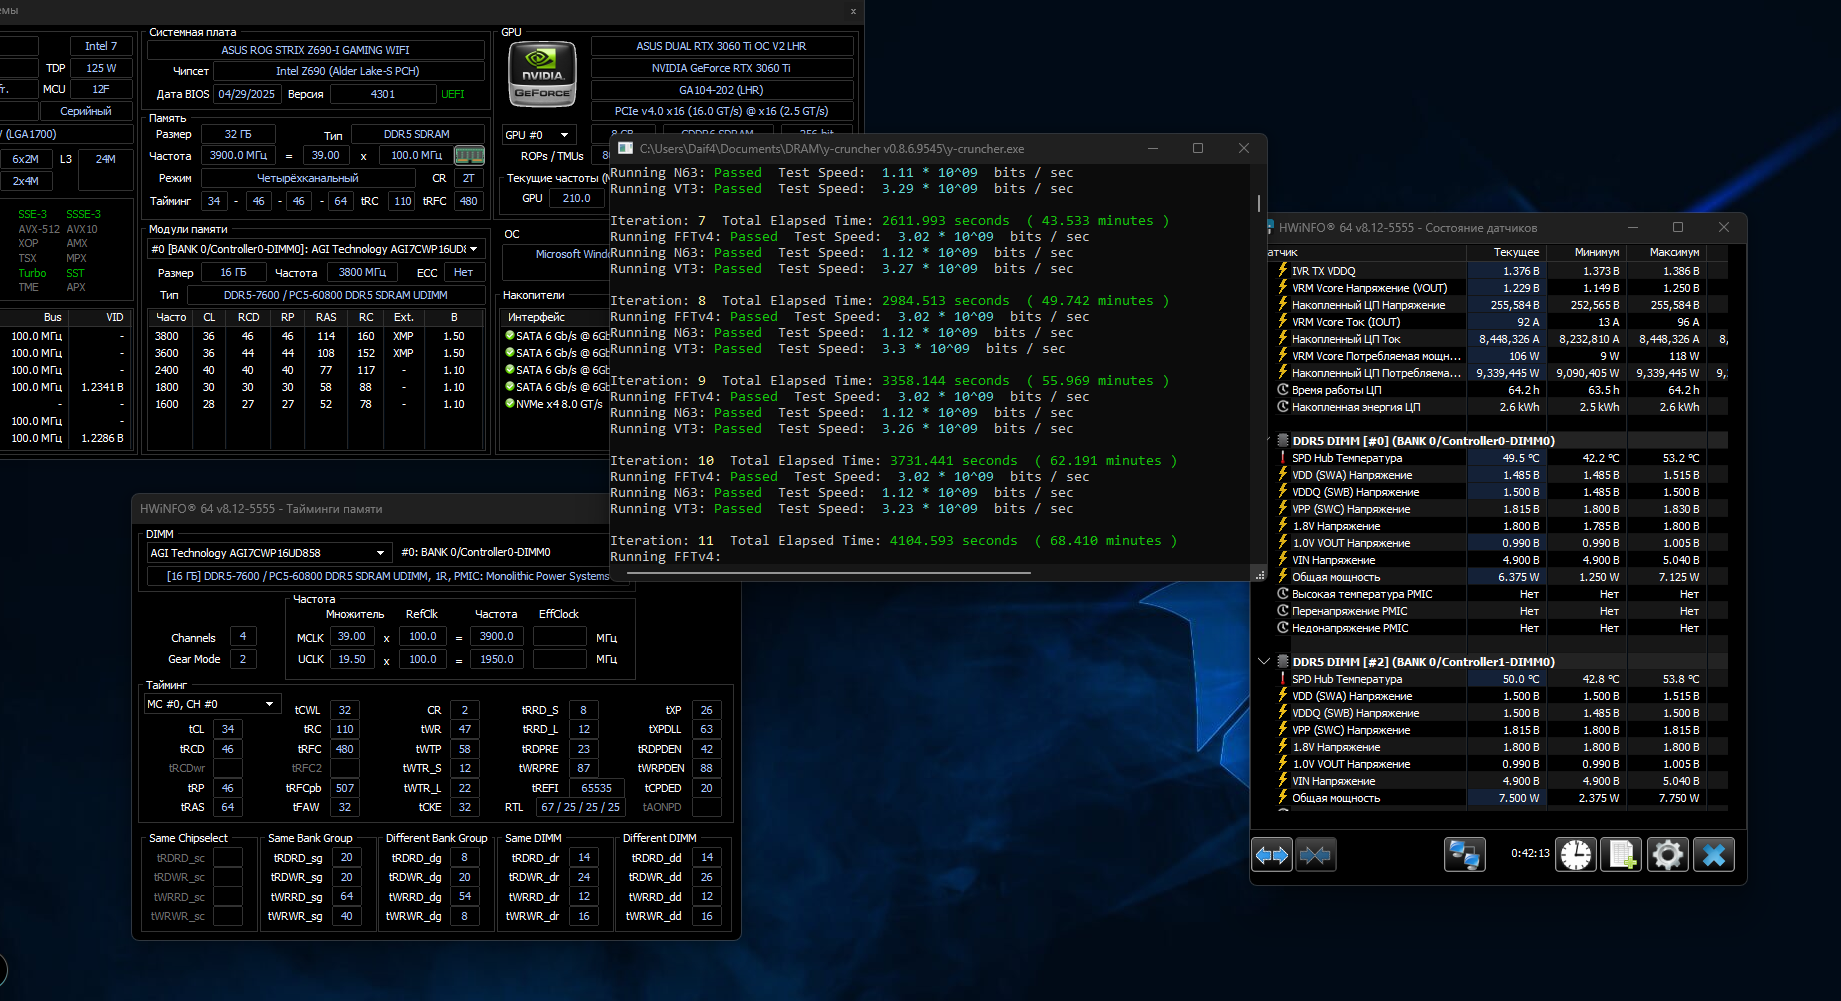Start logging with the sheet-plus icon
The image size is (1841, 1001).
pos(1621,855)
